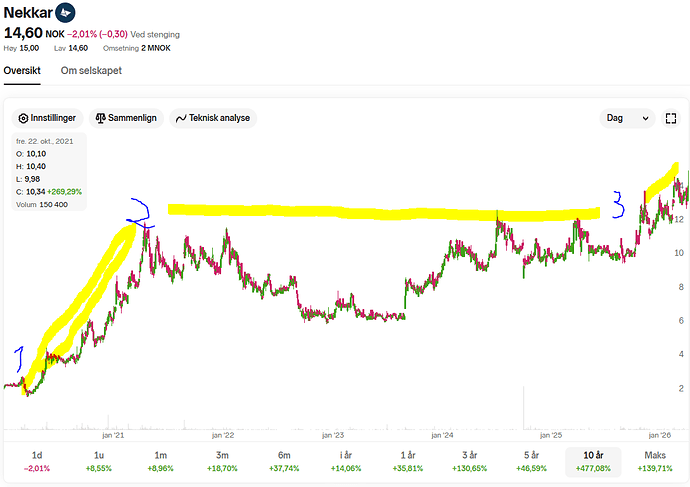Expand the Dag interval dropdown
The width and height of the screenshot is (690, 487).
[x=628, y=118]
